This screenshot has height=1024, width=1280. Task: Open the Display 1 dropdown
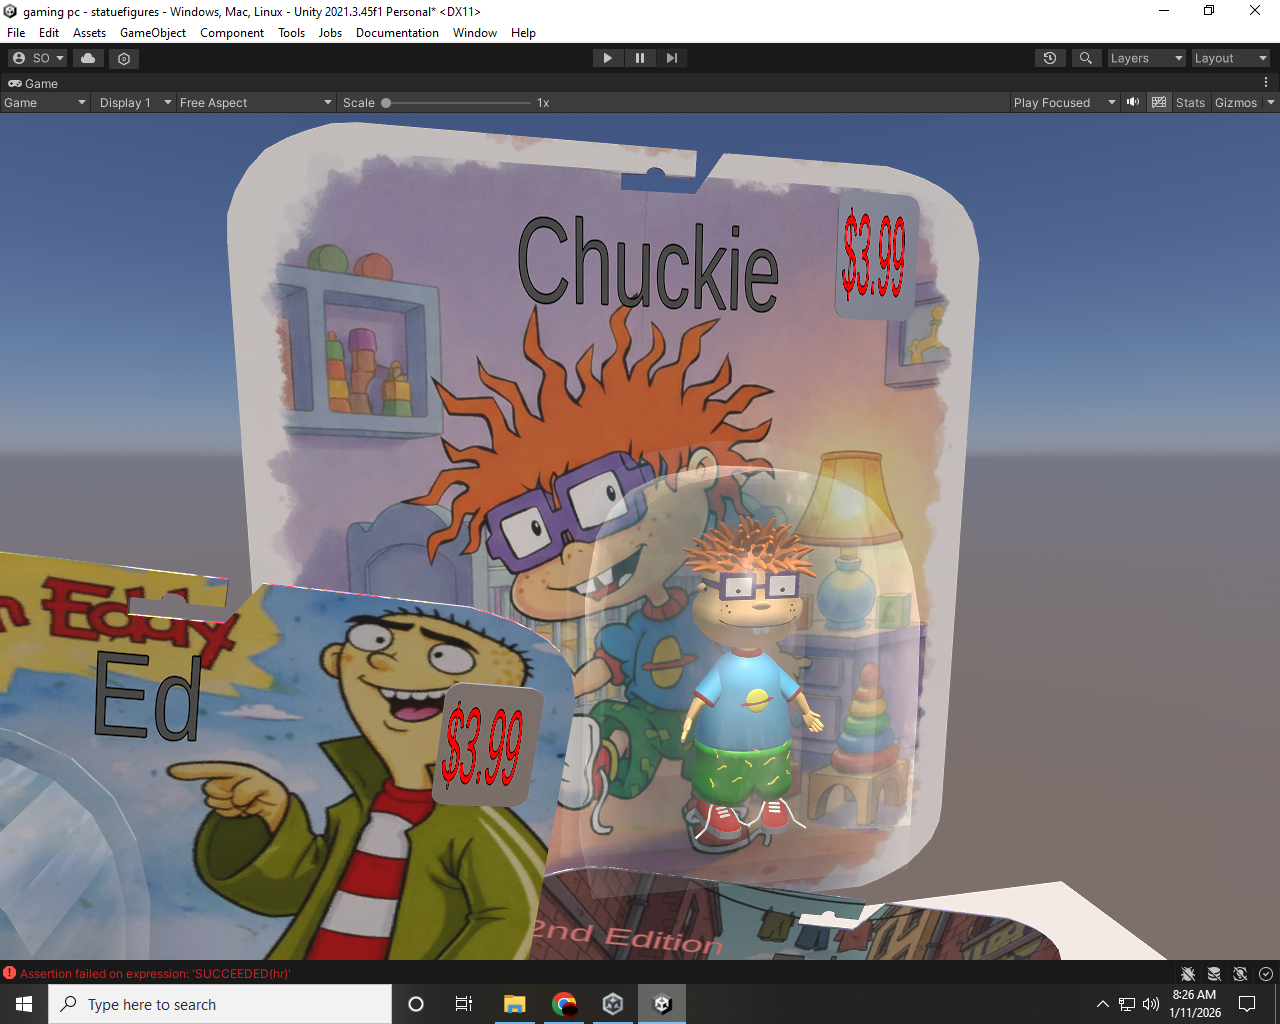point(135,102)
